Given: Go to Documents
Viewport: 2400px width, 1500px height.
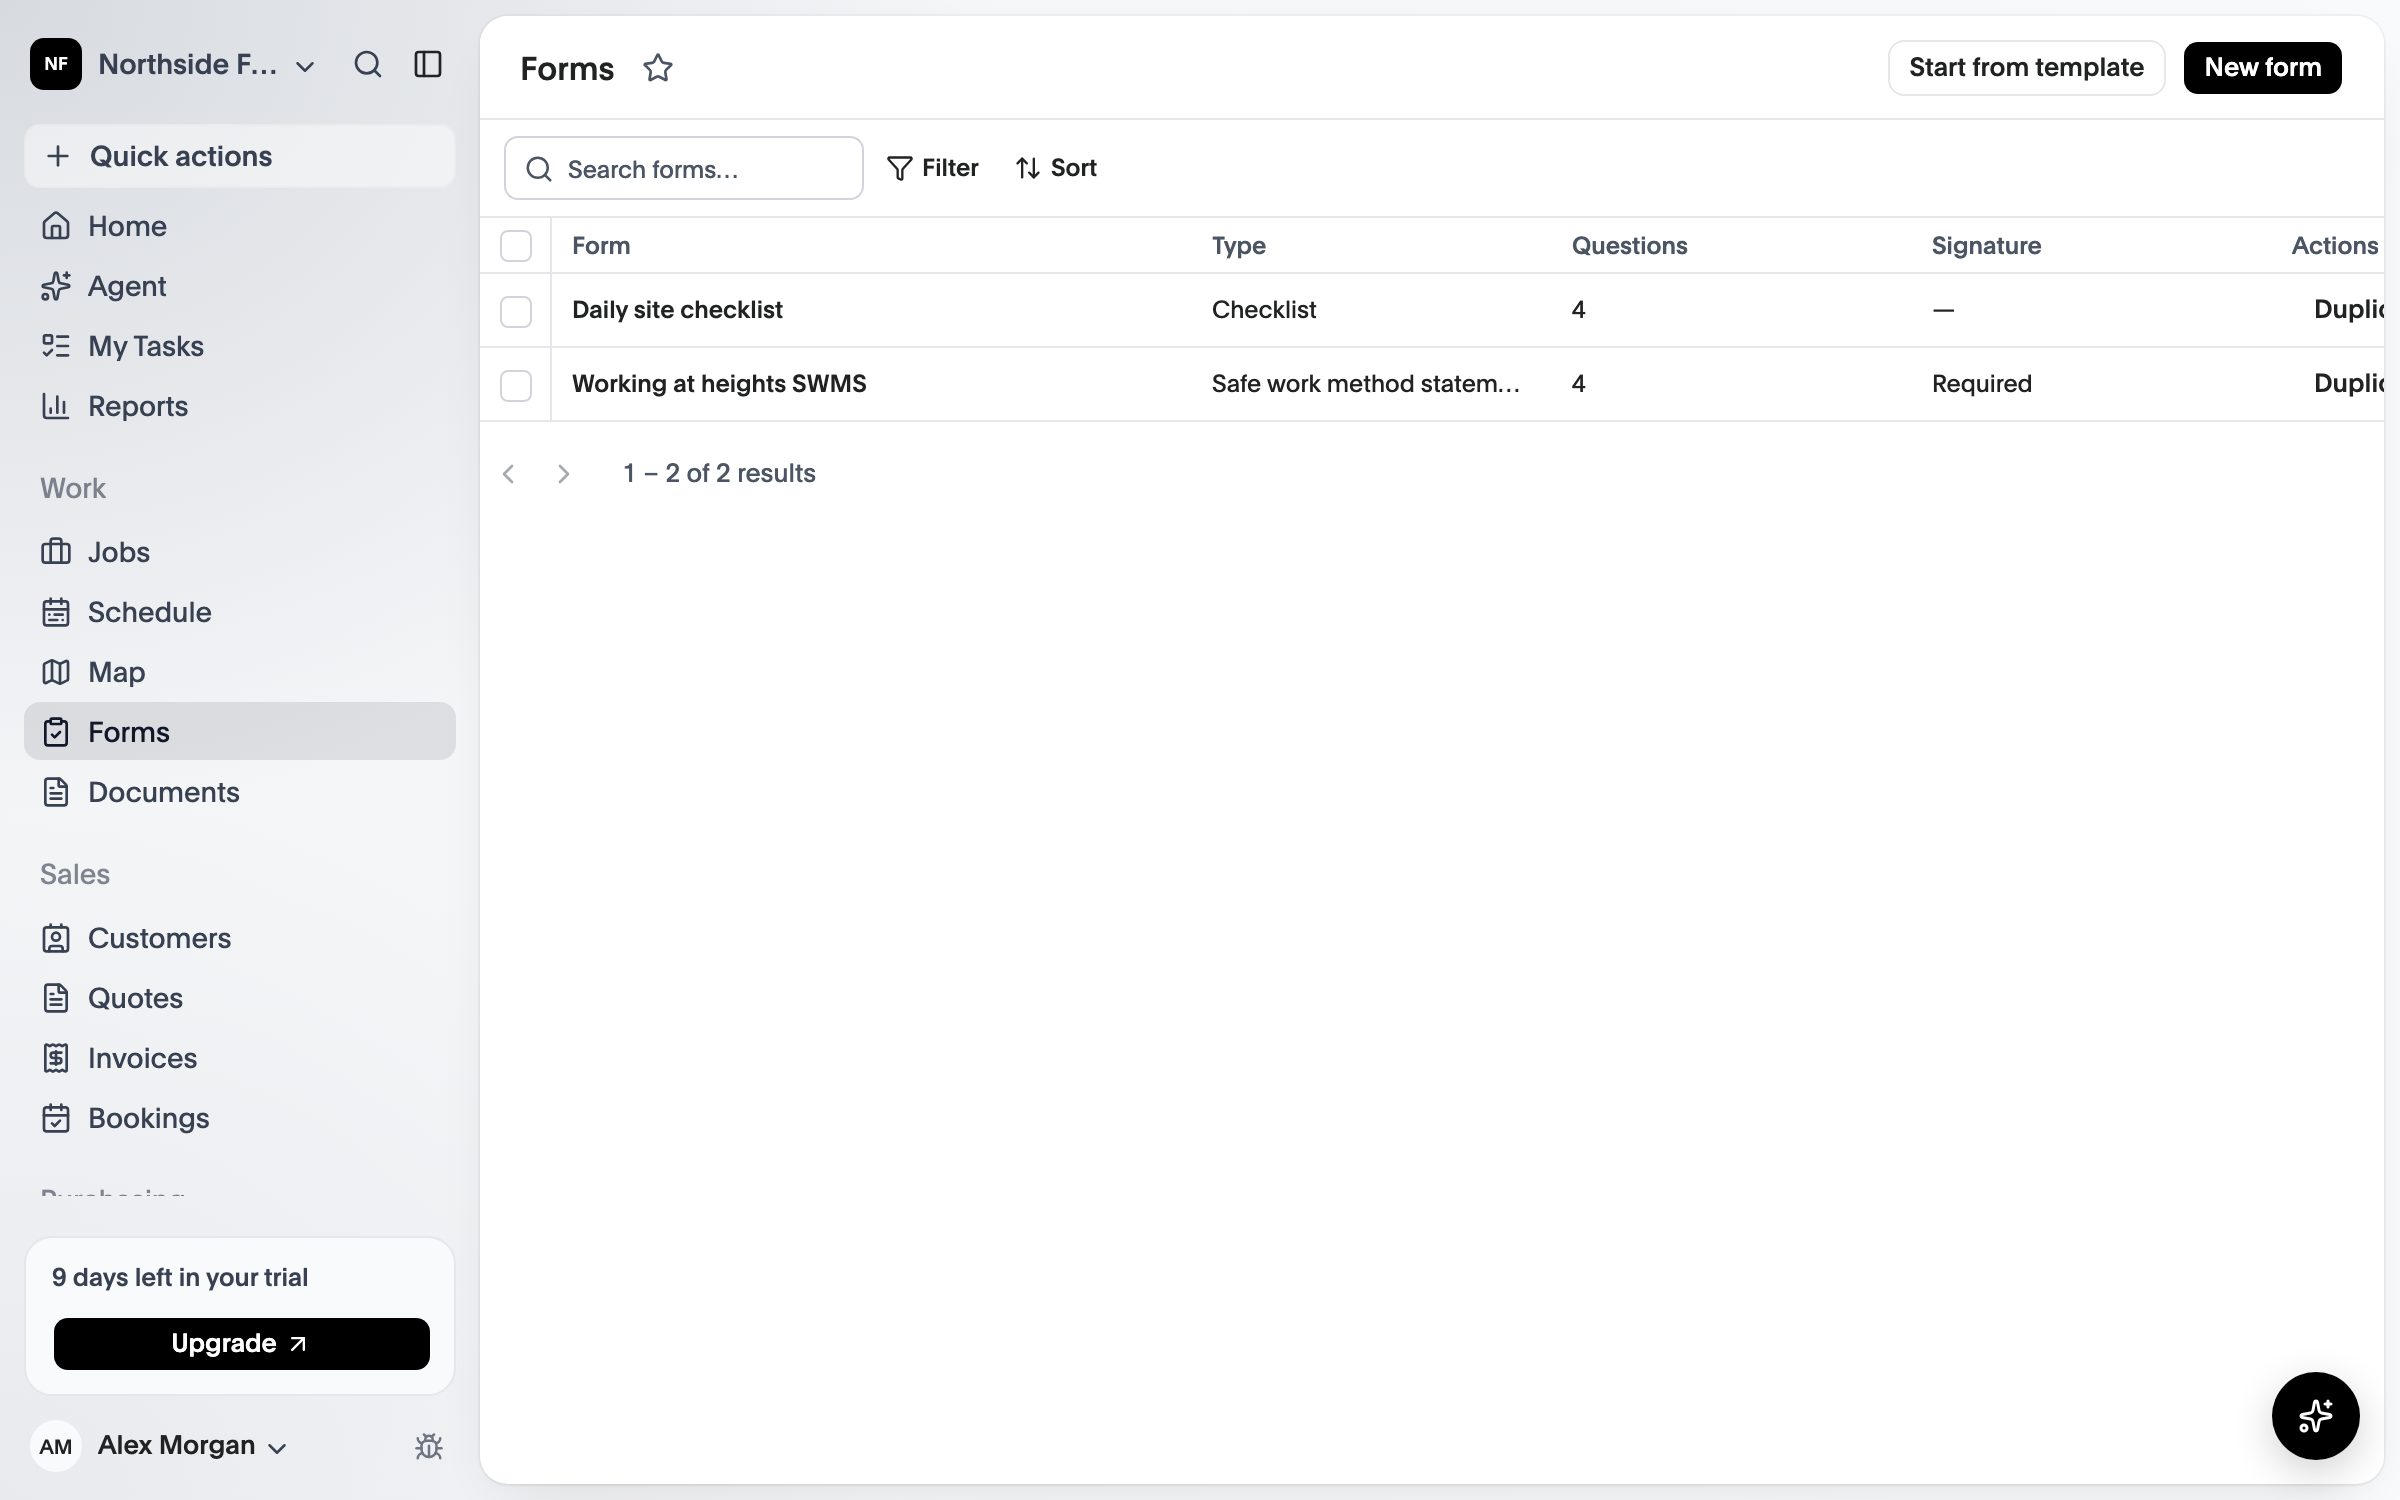Looking at the screenshot, I should (240, 792).
